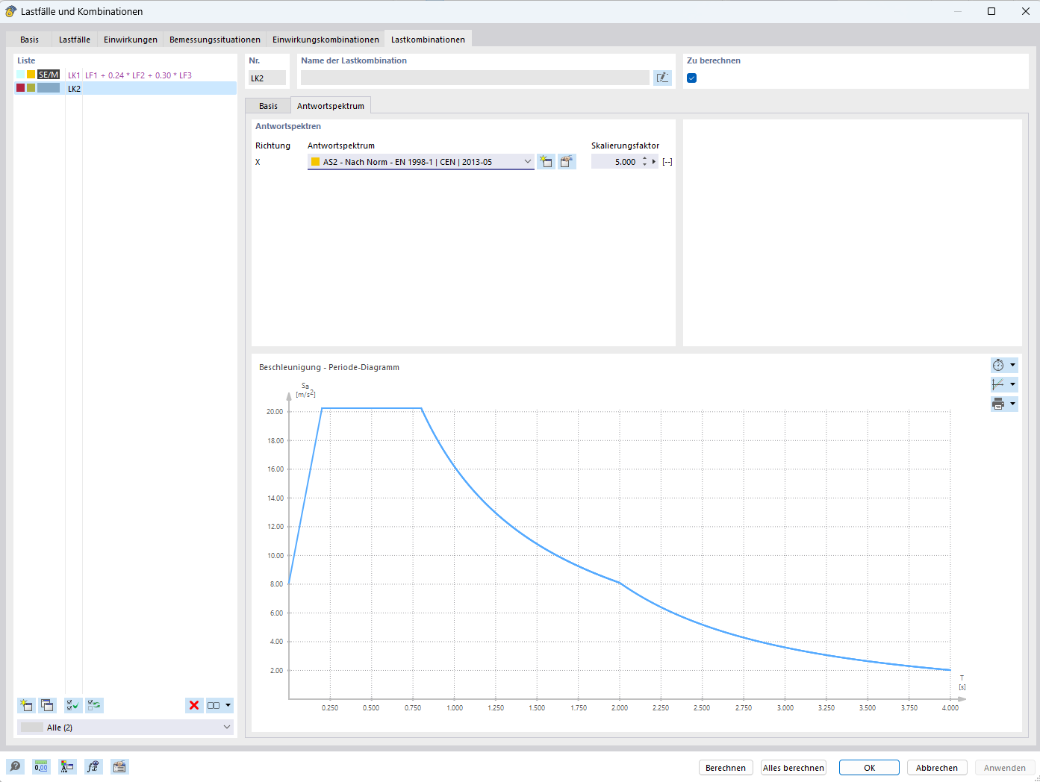This screenshot has height=782, width=1040.
Task: Click the yellow swatch of LK1
Action: coord(31,74)
